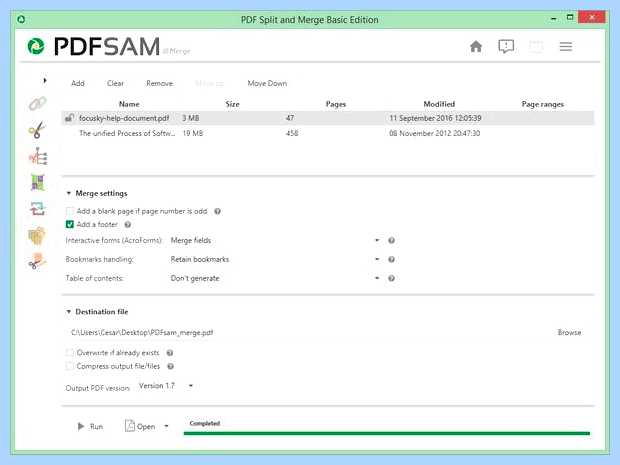Open the hamburger menu icon
Screen dimensions: 620x465
tap(566, 47)
